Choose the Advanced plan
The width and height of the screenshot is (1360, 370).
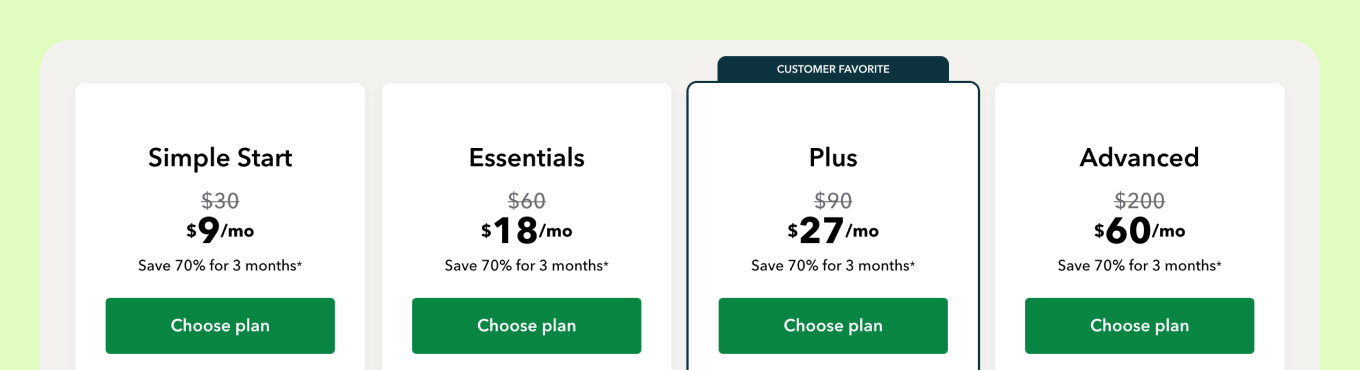1139,326
